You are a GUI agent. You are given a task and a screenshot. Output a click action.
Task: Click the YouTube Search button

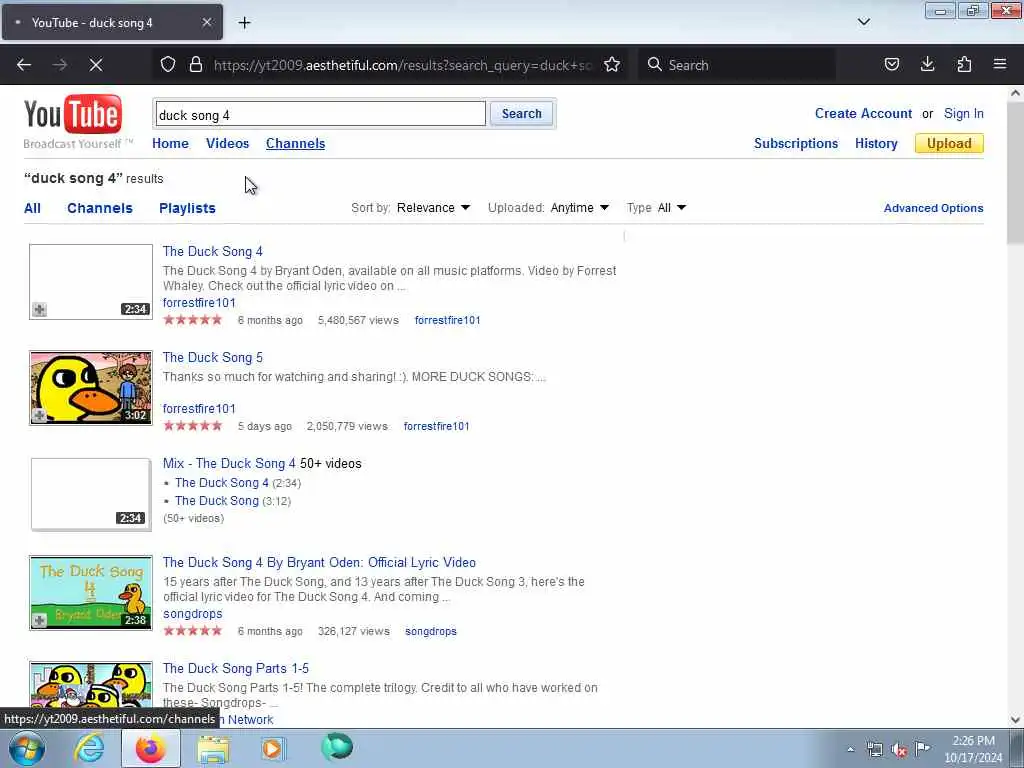coord(521,114)
